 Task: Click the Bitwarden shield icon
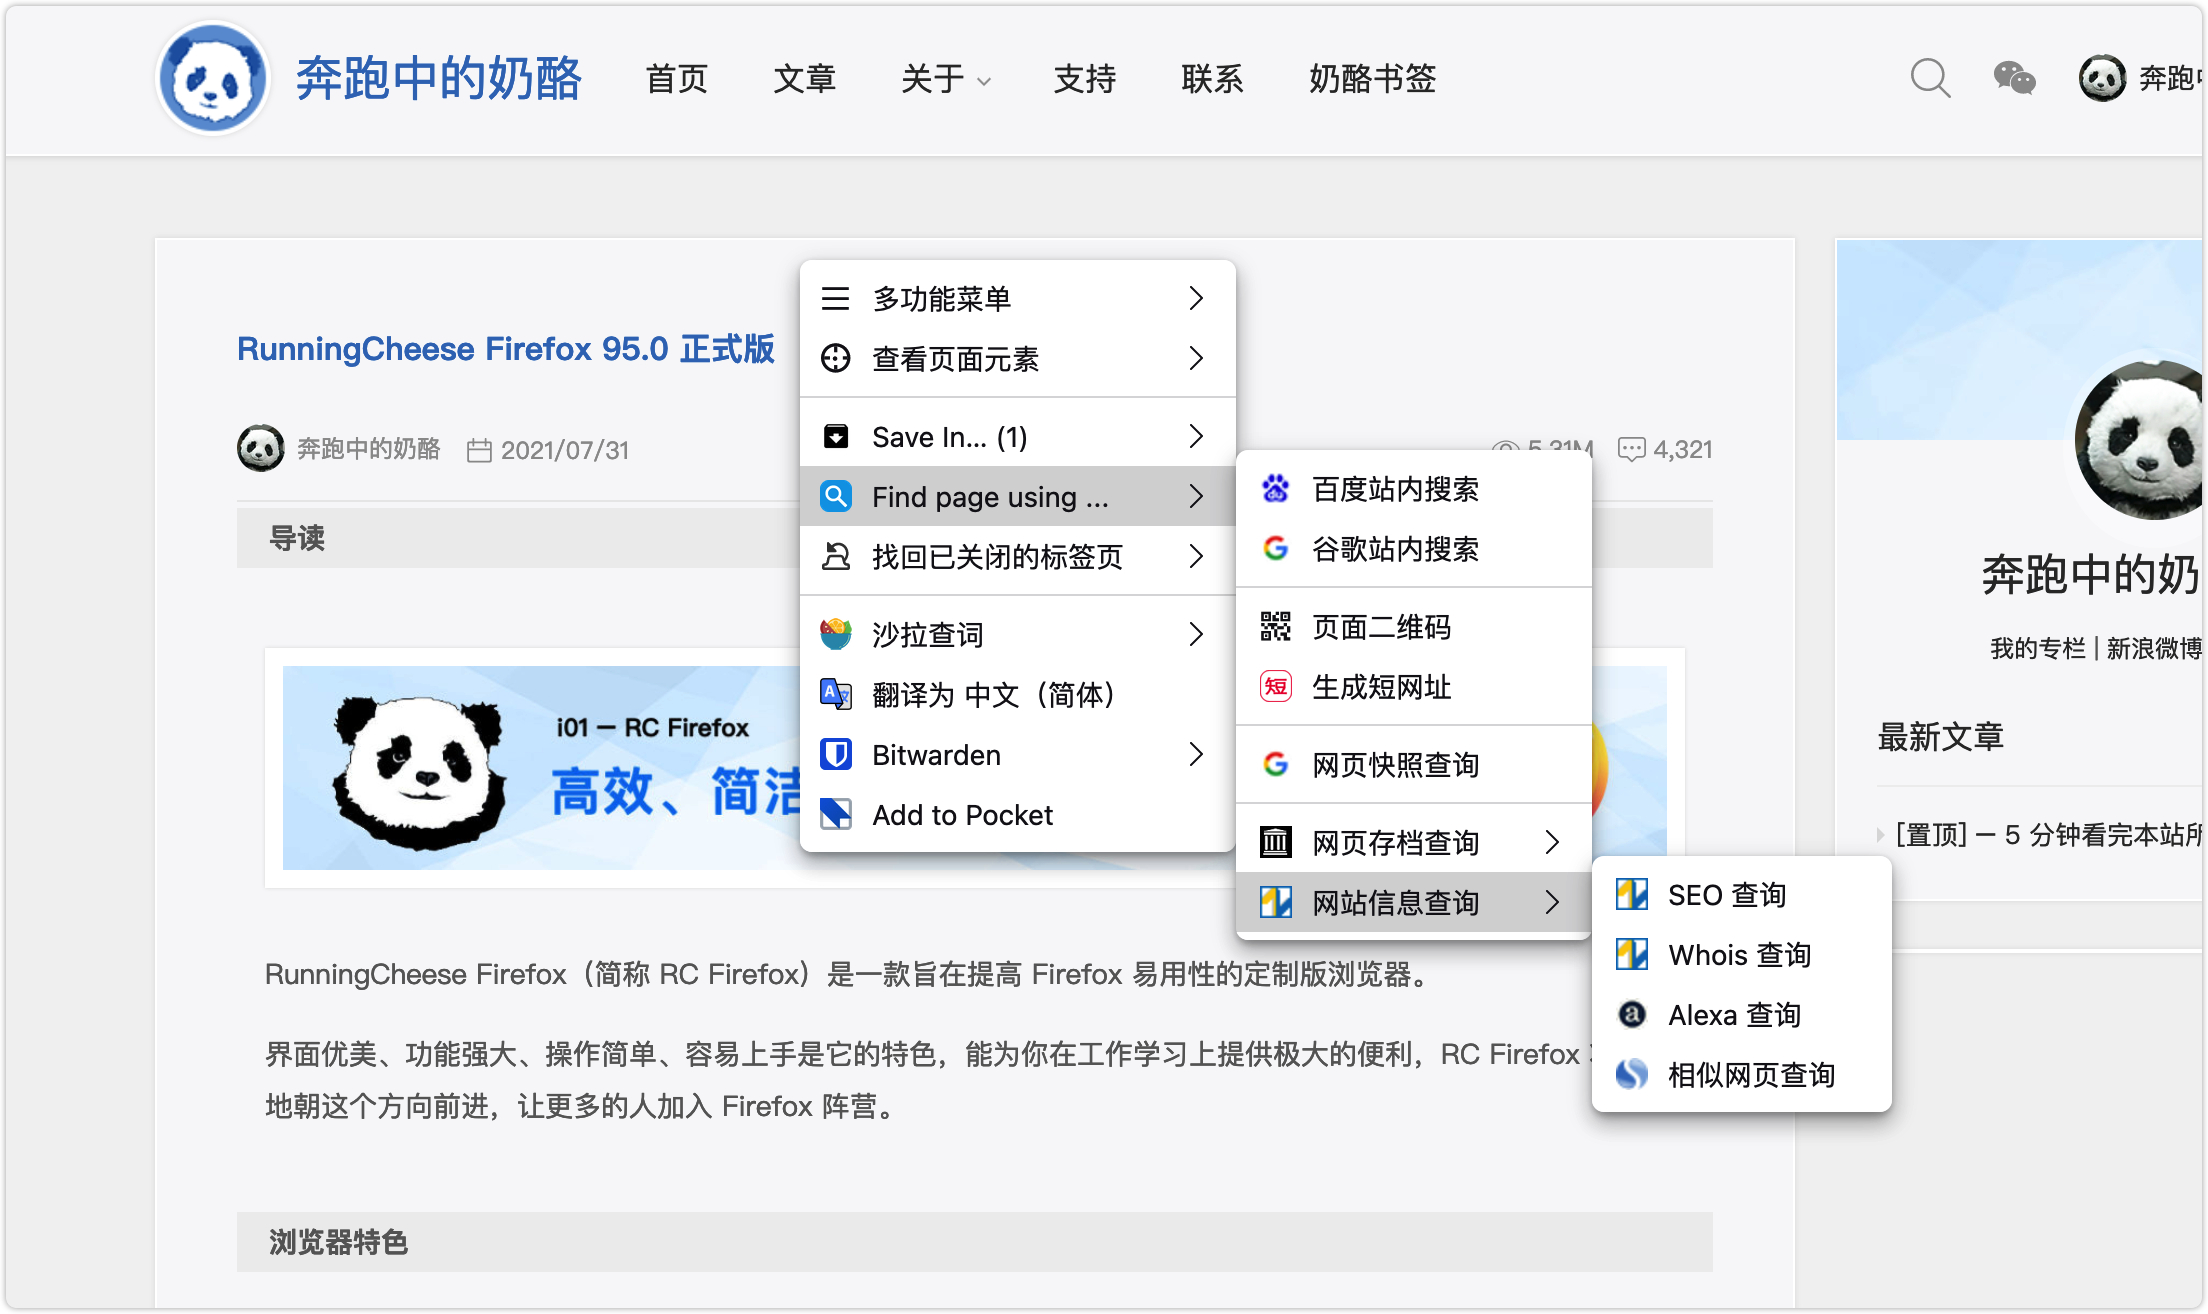pyautogui.click(x=836, y=755)
